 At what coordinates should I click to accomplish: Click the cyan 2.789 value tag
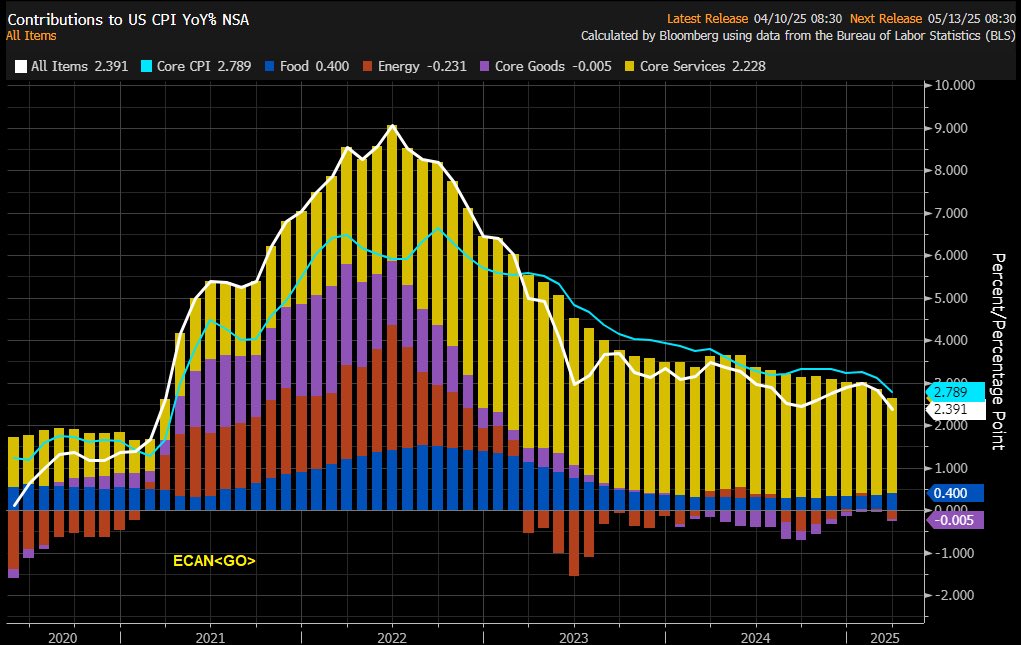click(956, 391)
